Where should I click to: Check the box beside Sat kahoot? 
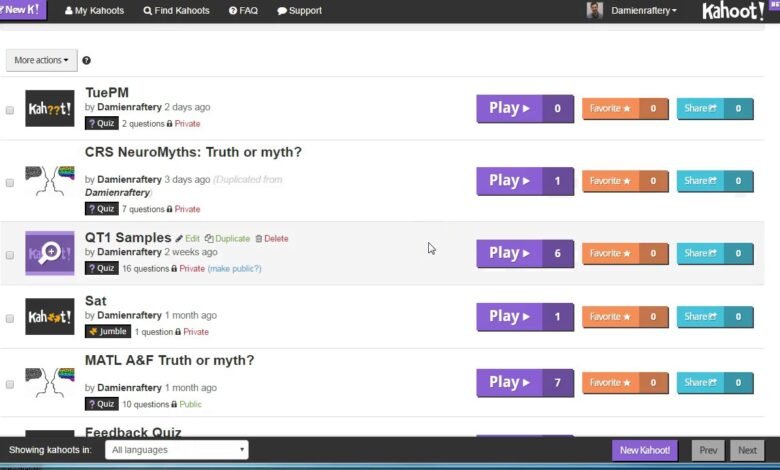click(x=10, y=318)
